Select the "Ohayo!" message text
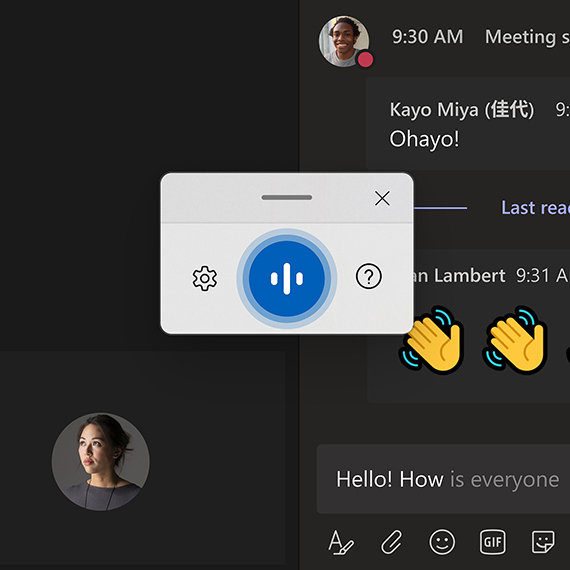The height and width of the screenshot is (570, 570). pos(424,139)
